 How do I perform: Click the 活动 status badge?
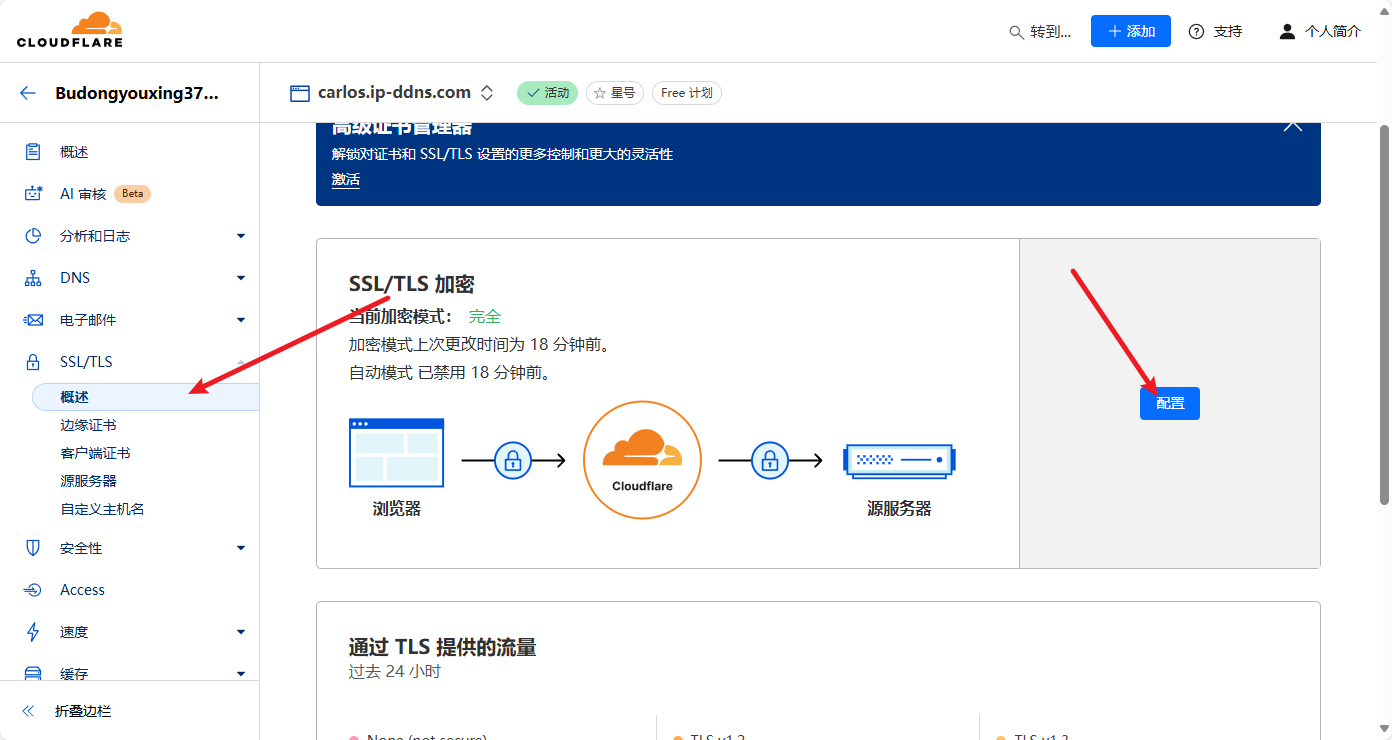547,93
